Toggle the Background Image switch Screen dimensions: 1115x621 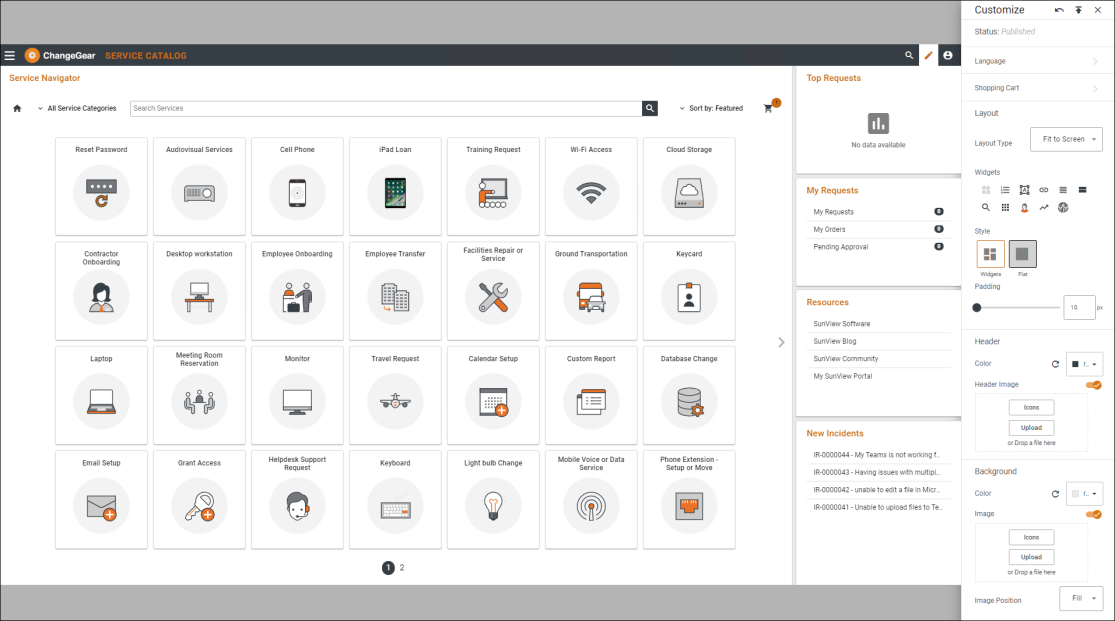[x=1094, y=514]
